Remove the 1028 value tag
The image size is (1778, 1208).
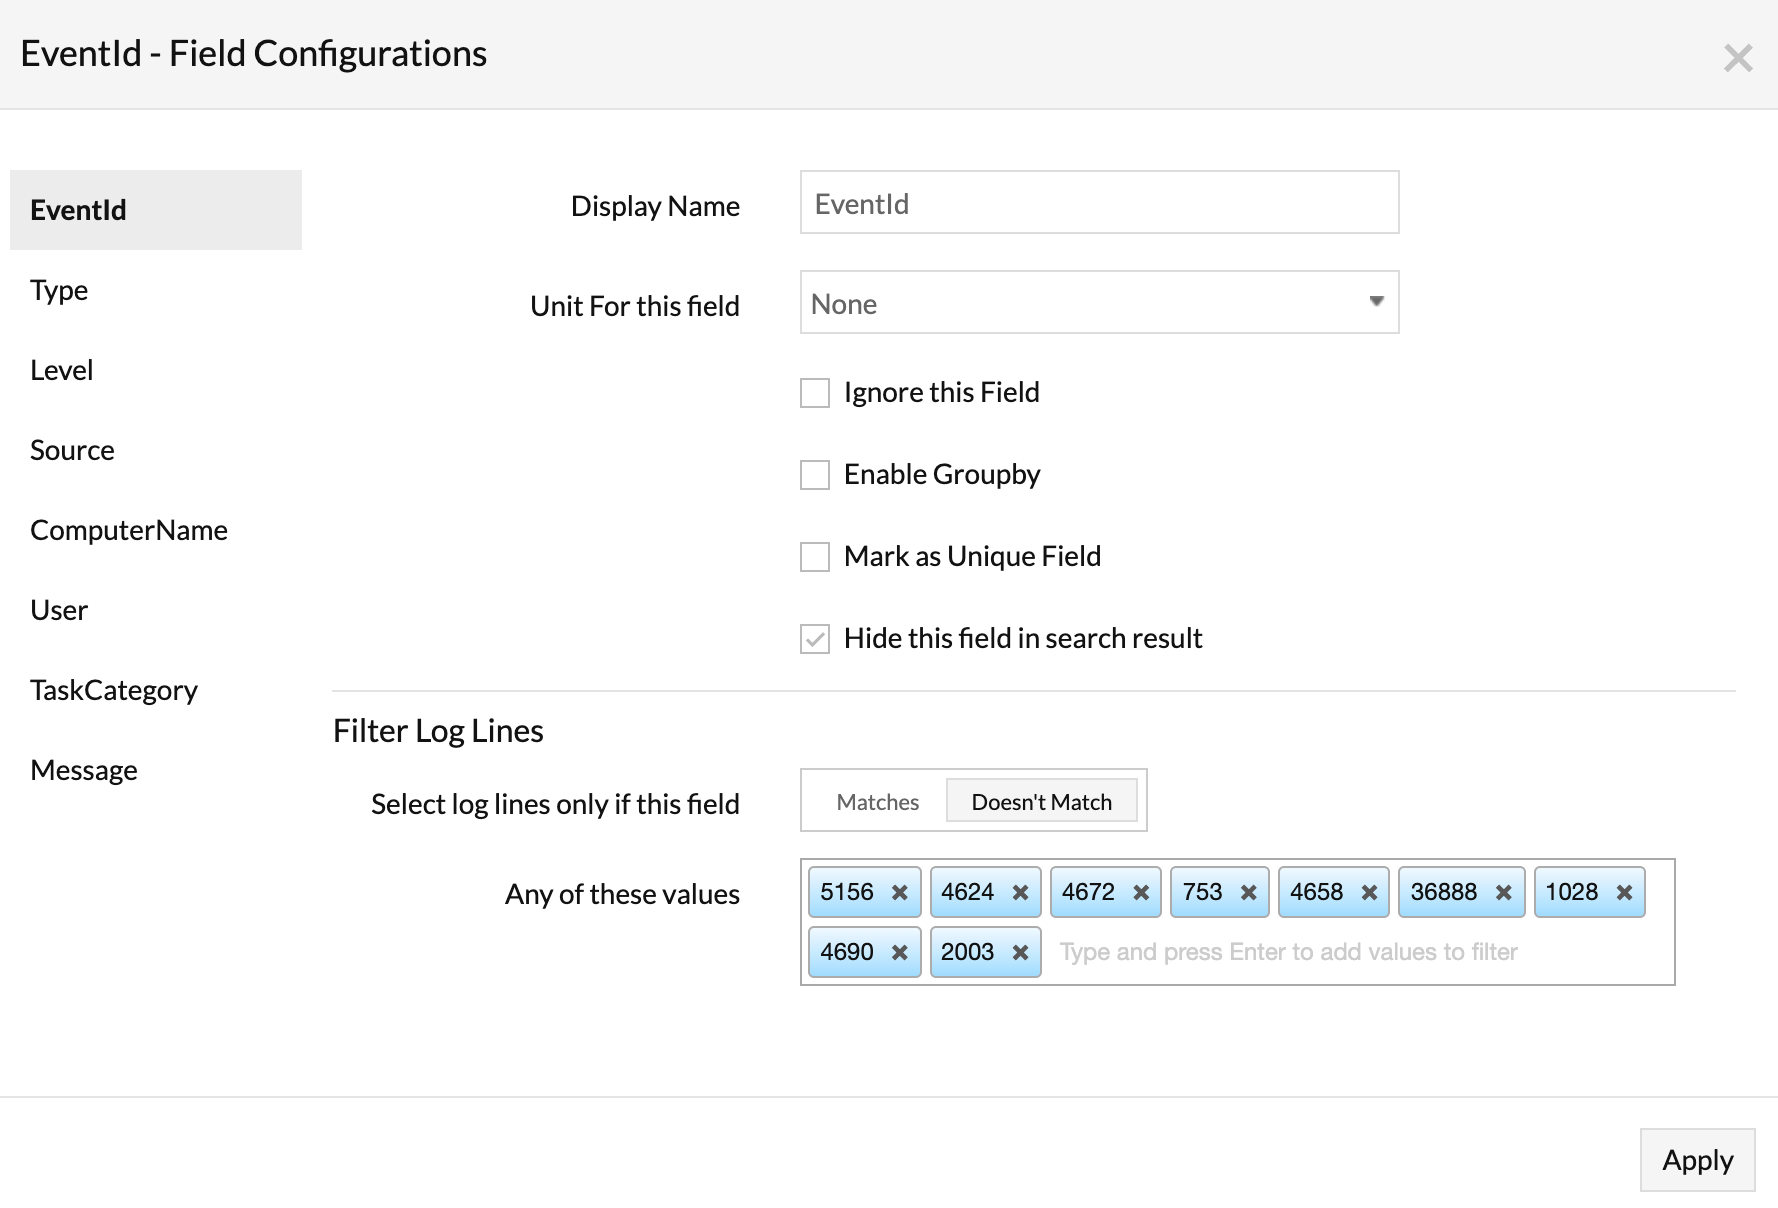[x=1624, y=893]
